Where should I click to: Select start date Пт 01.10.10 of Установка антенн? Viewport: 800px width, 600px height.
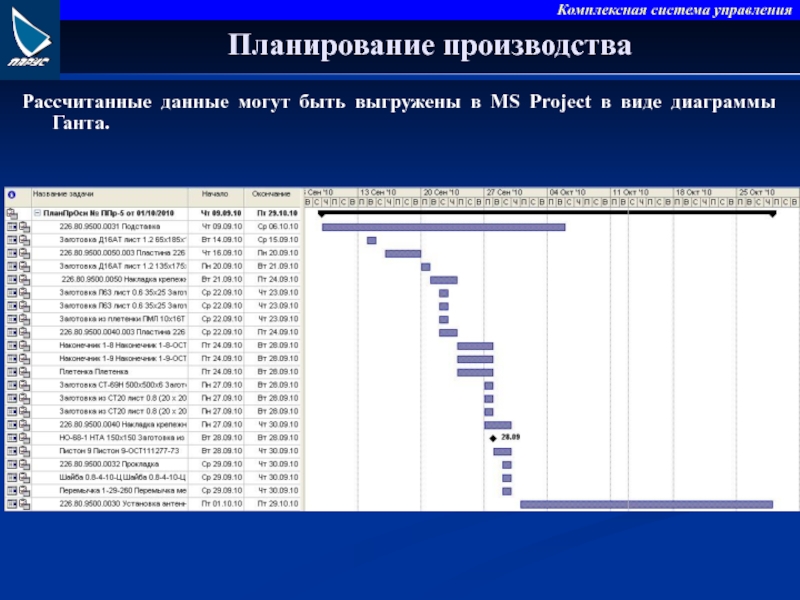(221, 504)
